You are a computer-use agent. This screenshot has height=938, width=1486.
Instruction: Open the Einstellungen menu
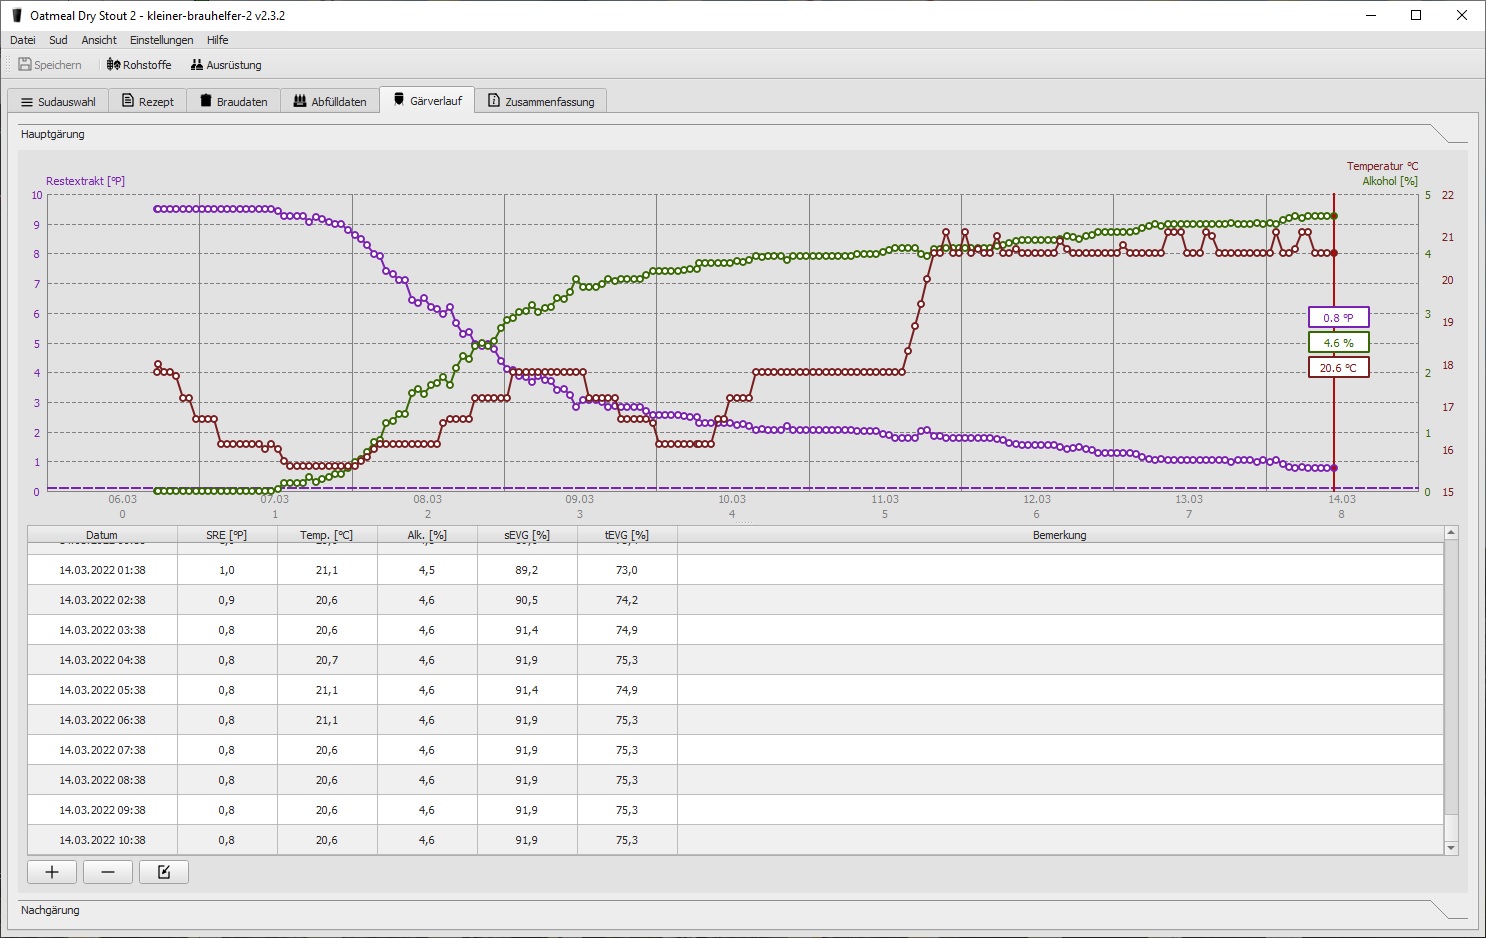[x=161, y=40]
